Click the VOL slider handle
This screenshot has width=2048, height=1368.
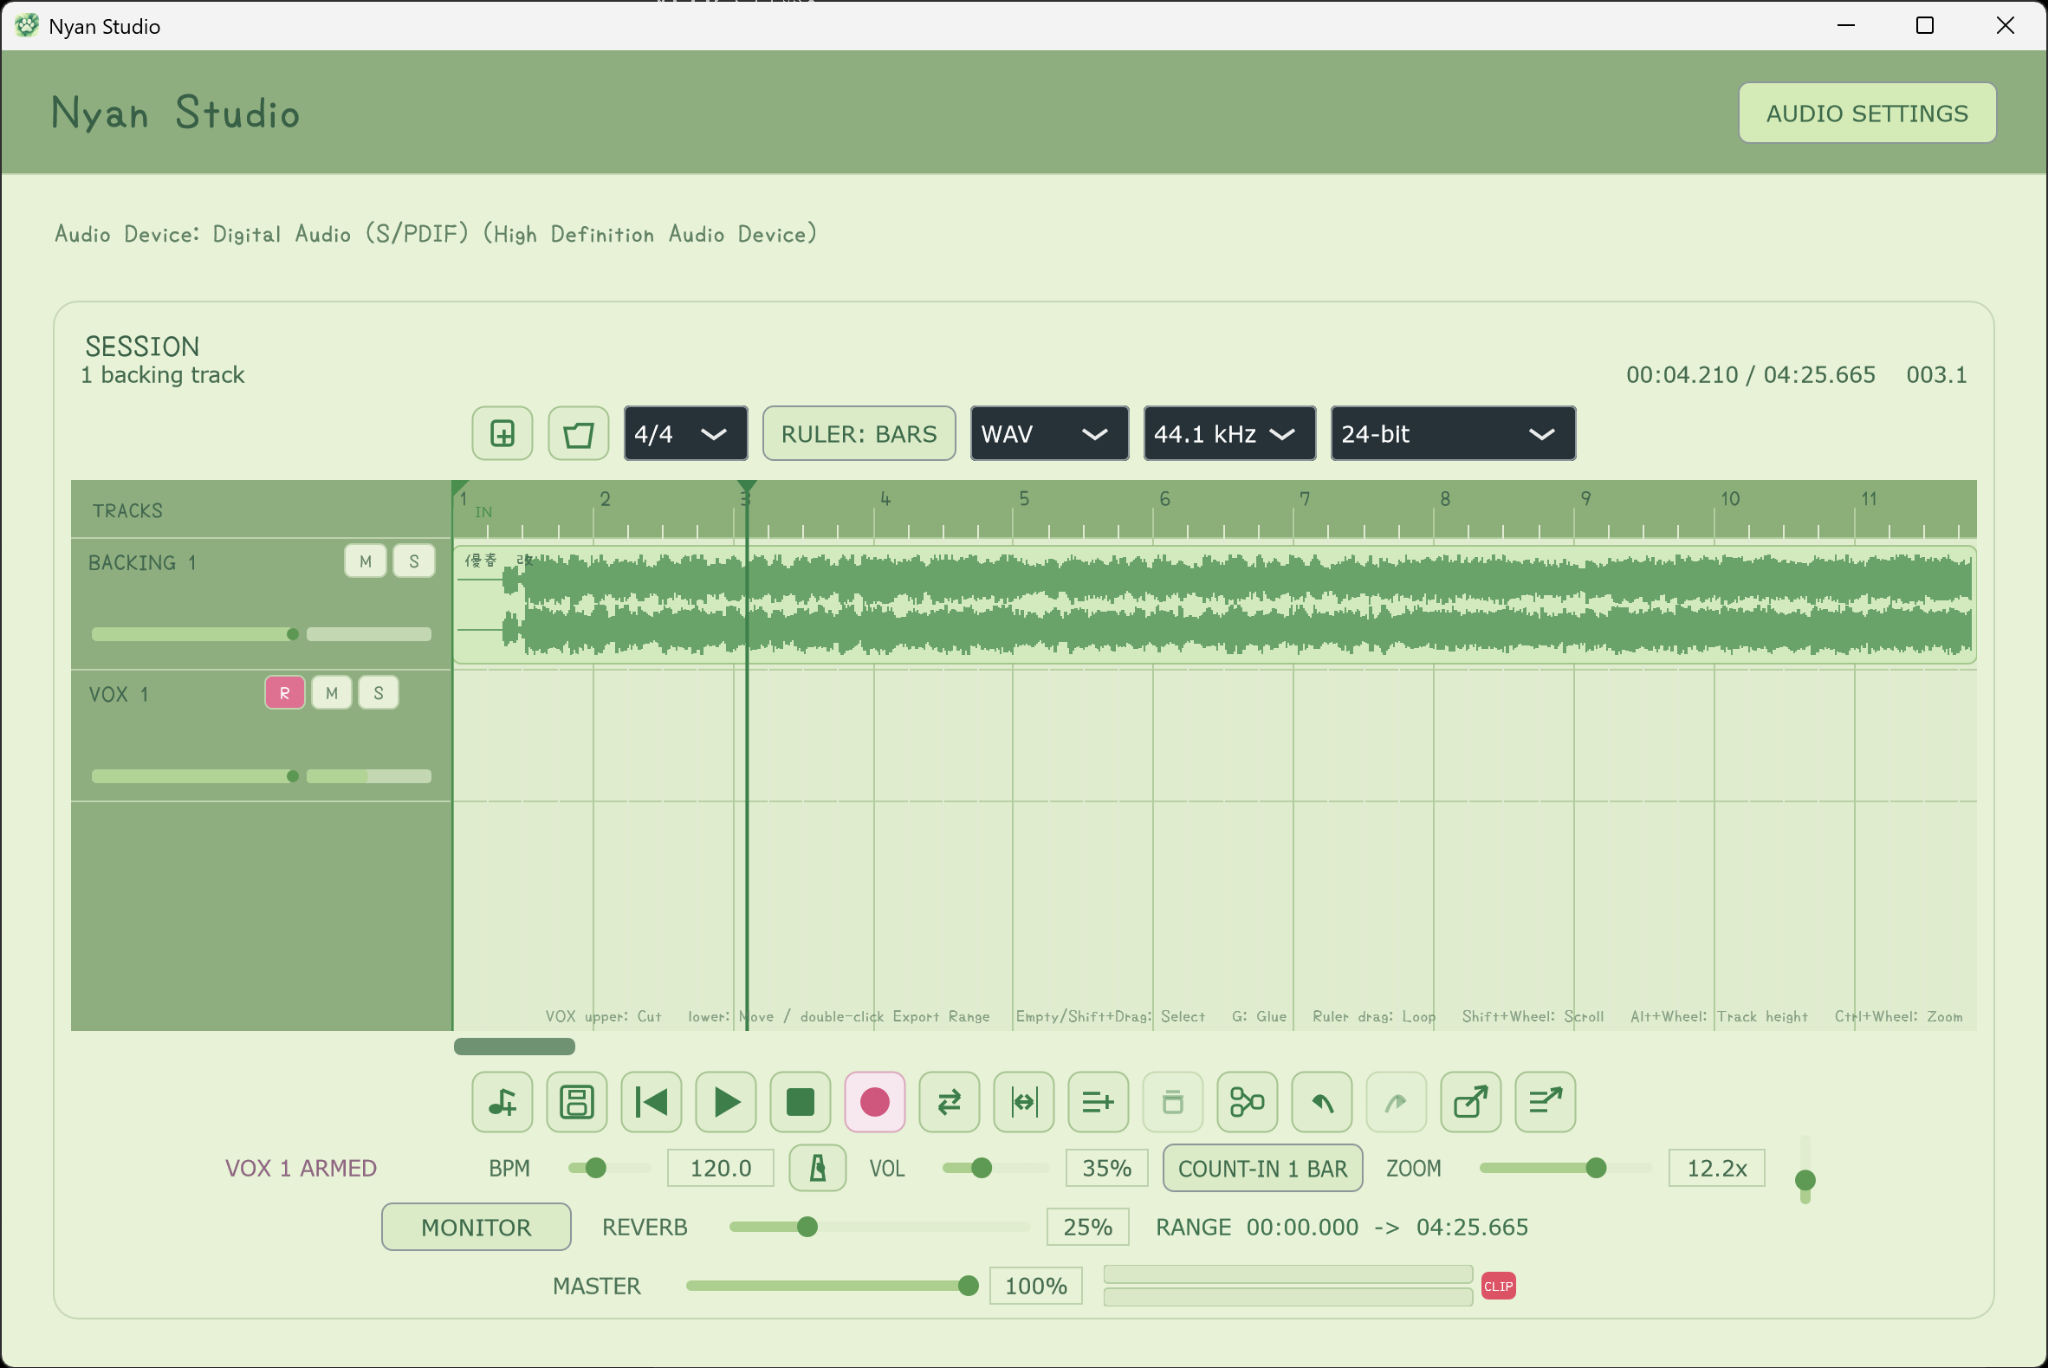[x=982, y=1168]
